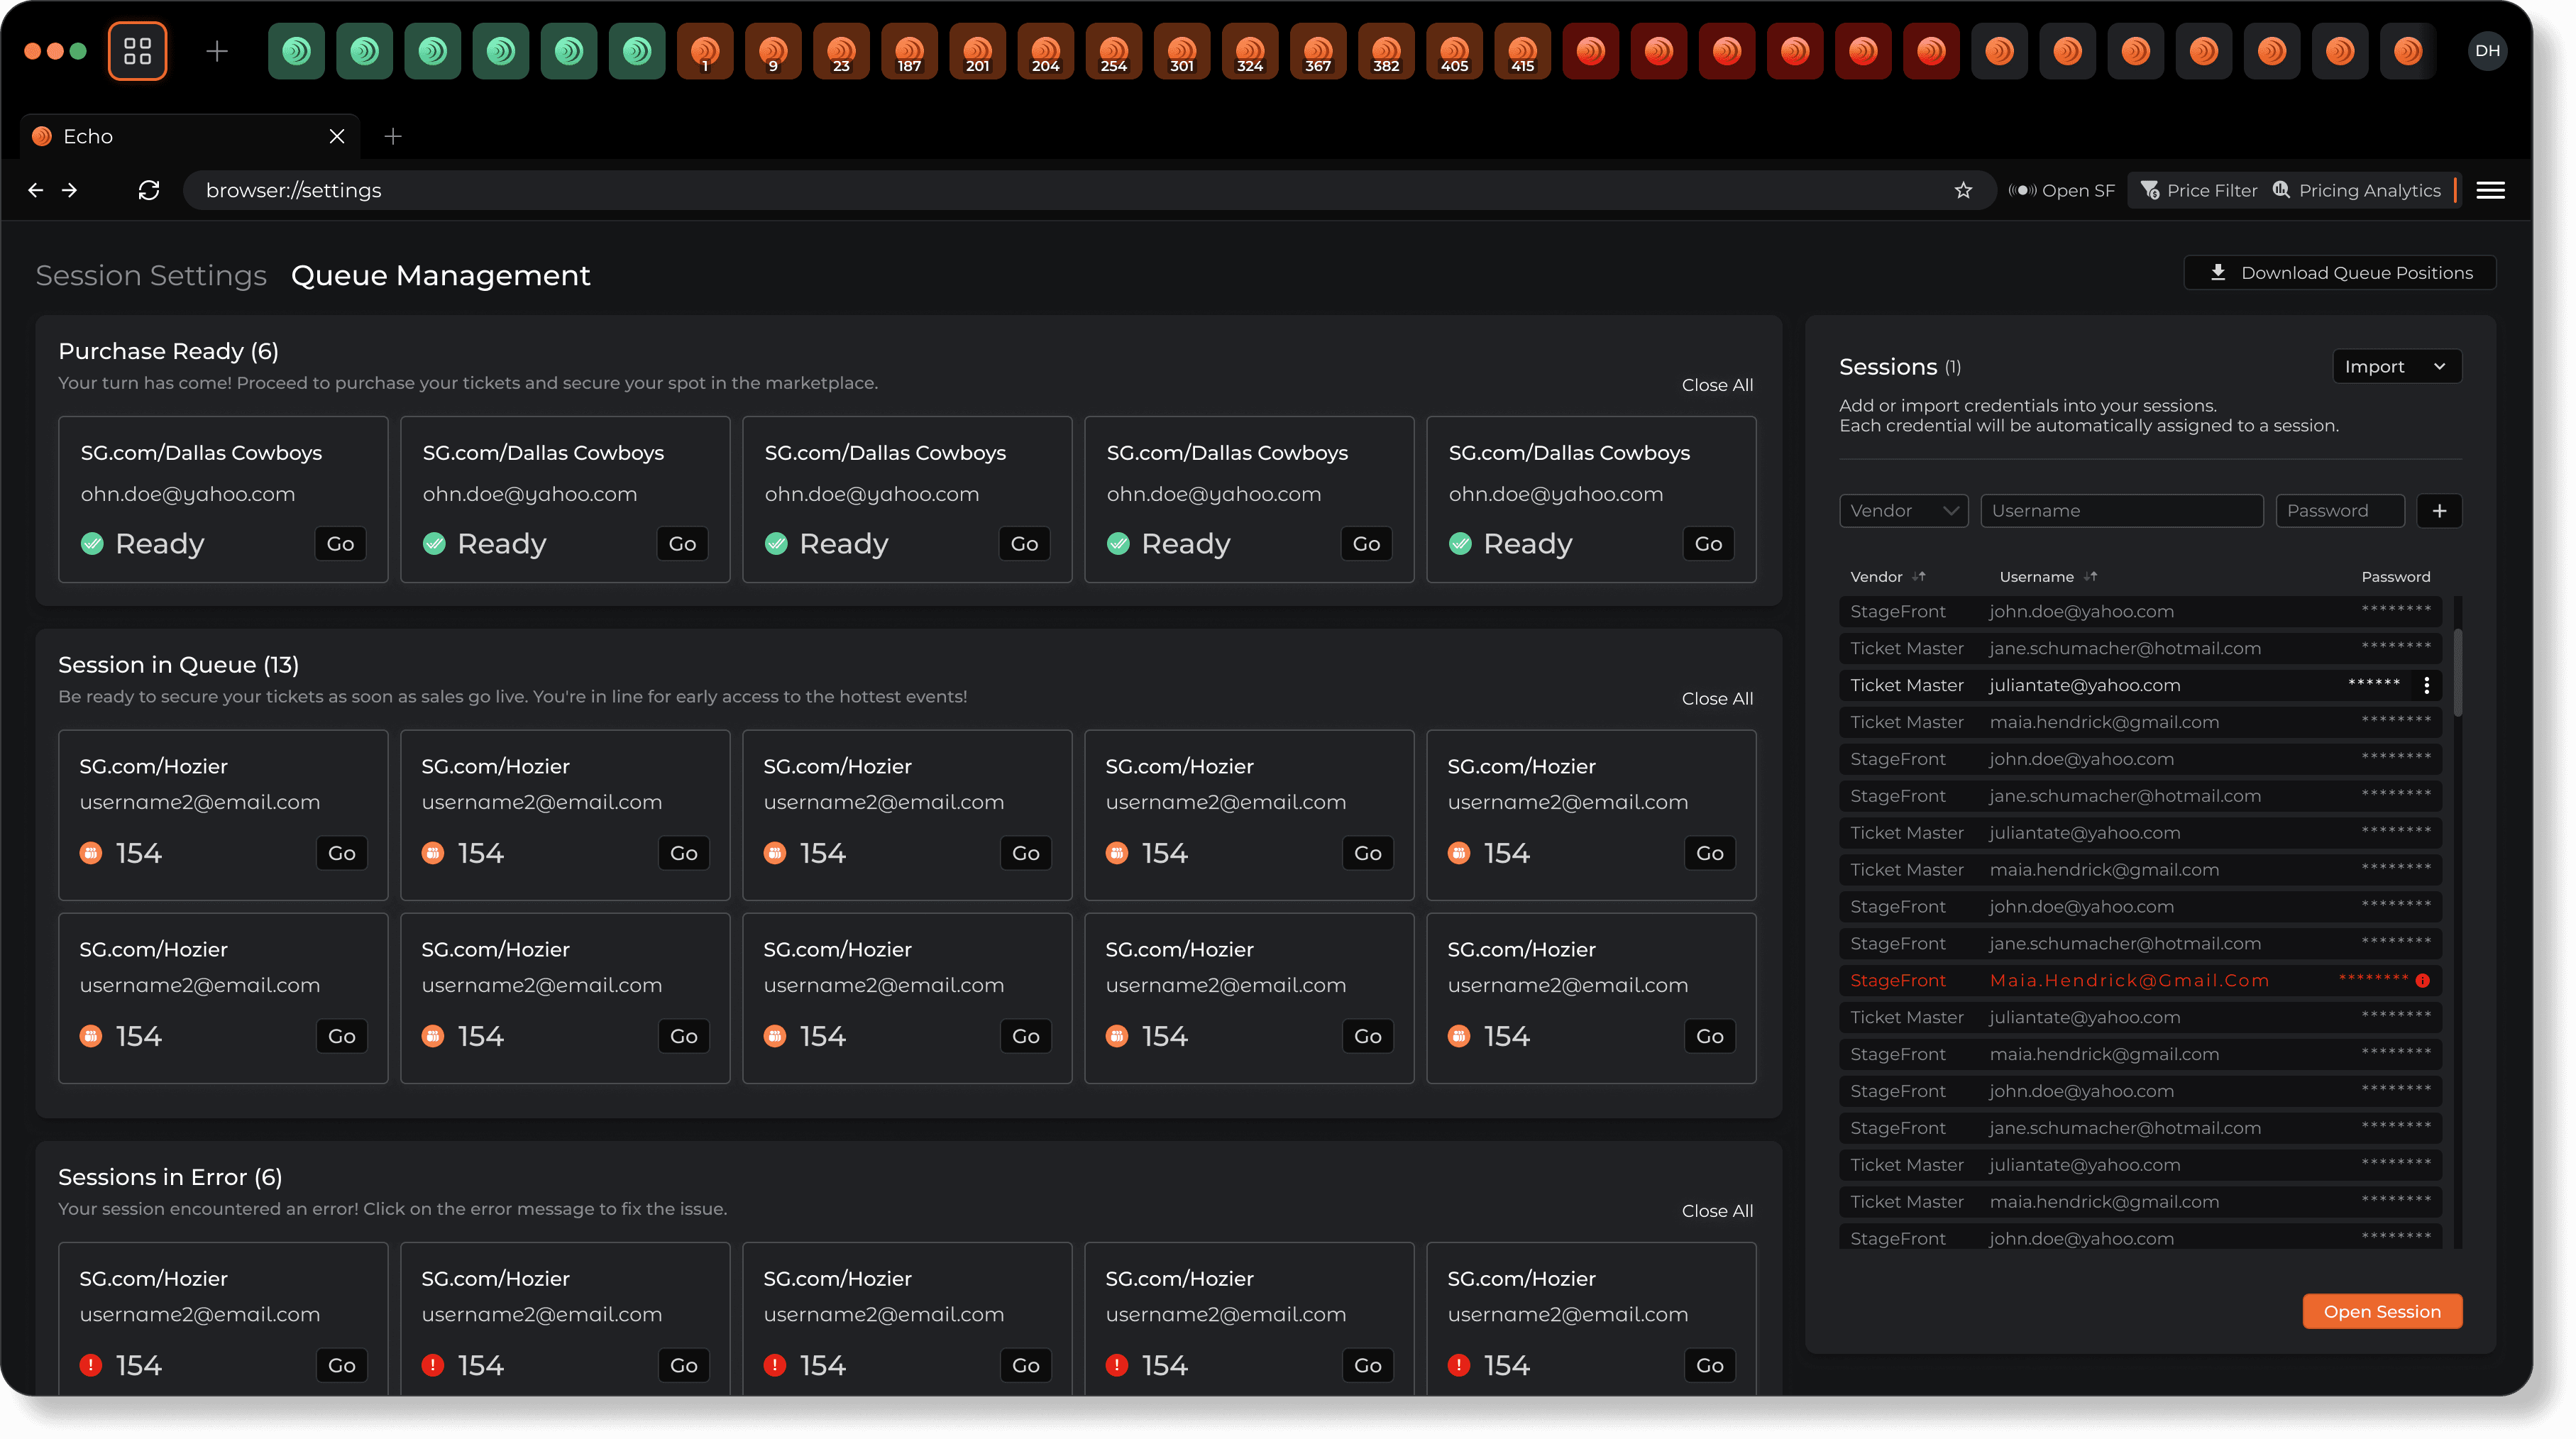The width and height of the screenshot is (2576, 1439).
Task: Click the reload page icon
Action: [149, 190]
